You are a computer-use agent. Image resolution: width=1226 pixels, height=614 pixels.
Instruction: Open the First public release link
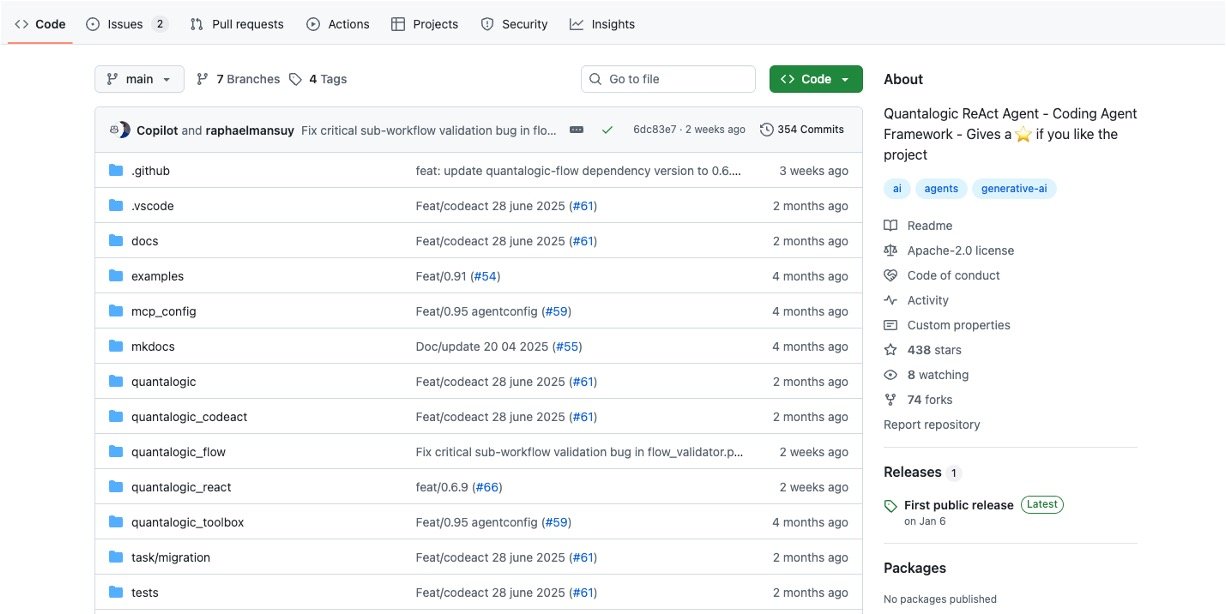[x=958, y=505]
